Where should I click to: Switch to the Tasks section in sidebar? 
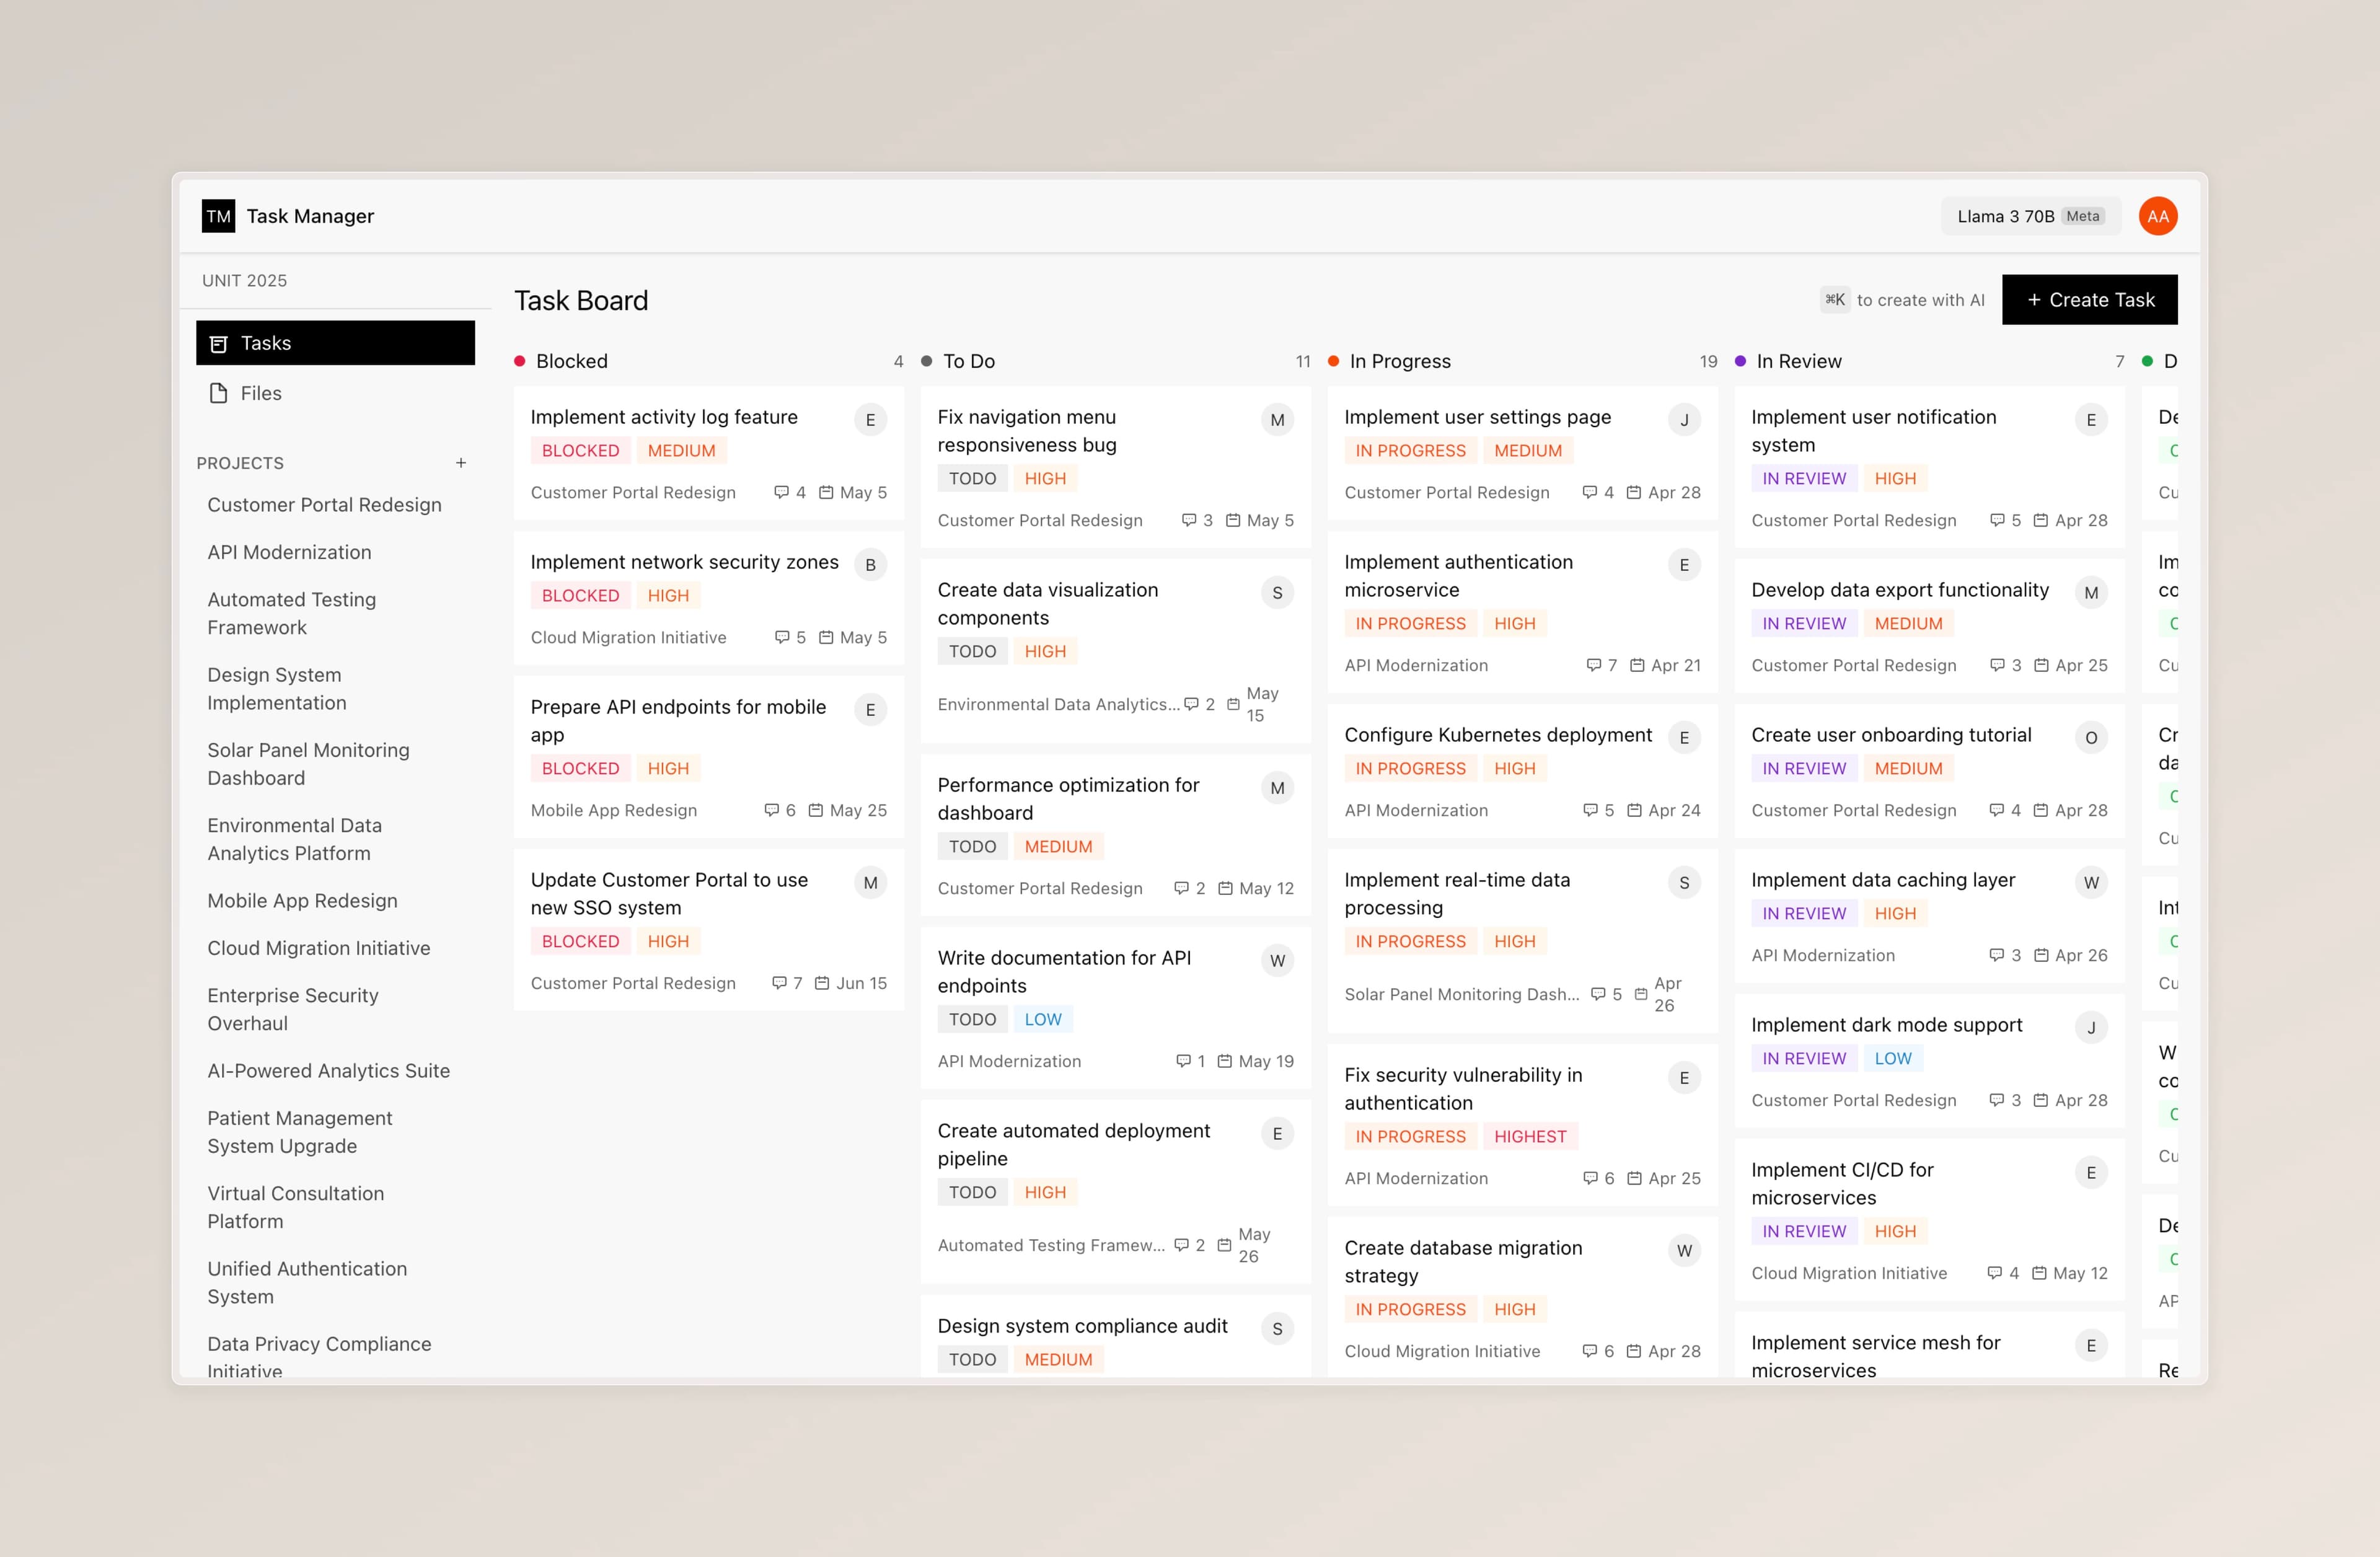(265, 342)
